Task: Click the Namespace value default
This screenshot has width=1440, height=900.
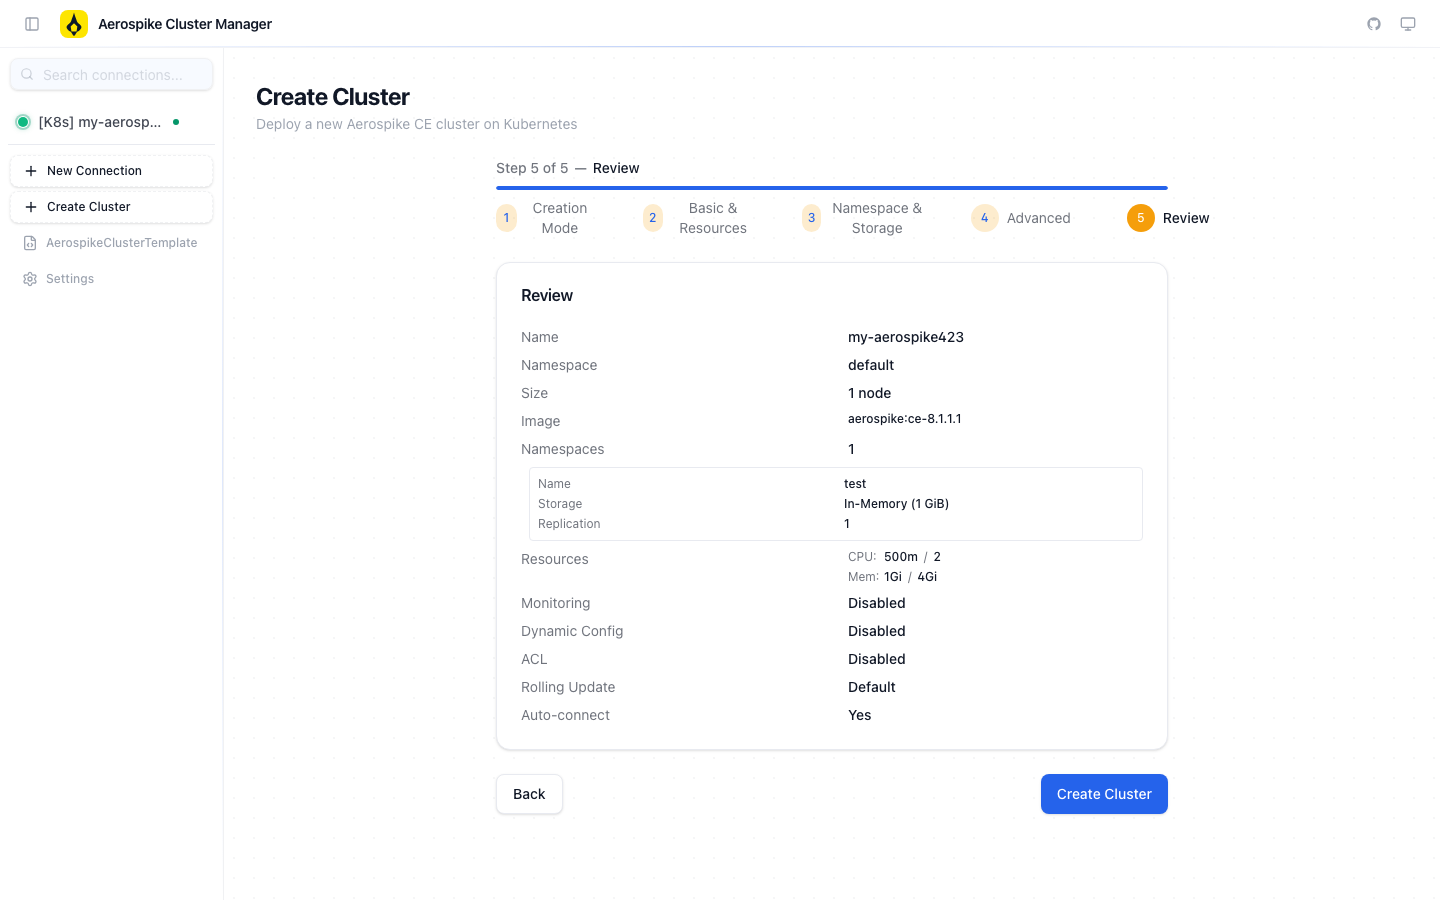Action: [x=871, y=365]
